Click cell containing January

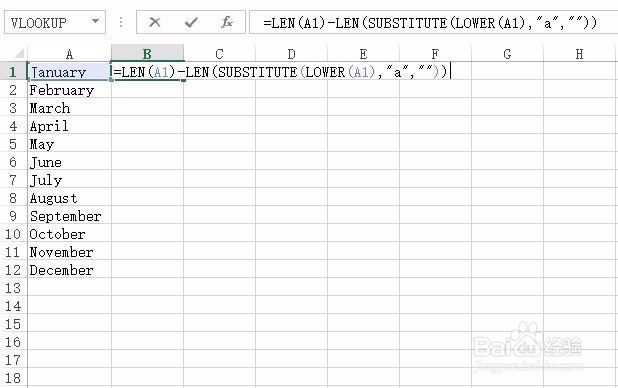tap(69, 72)
